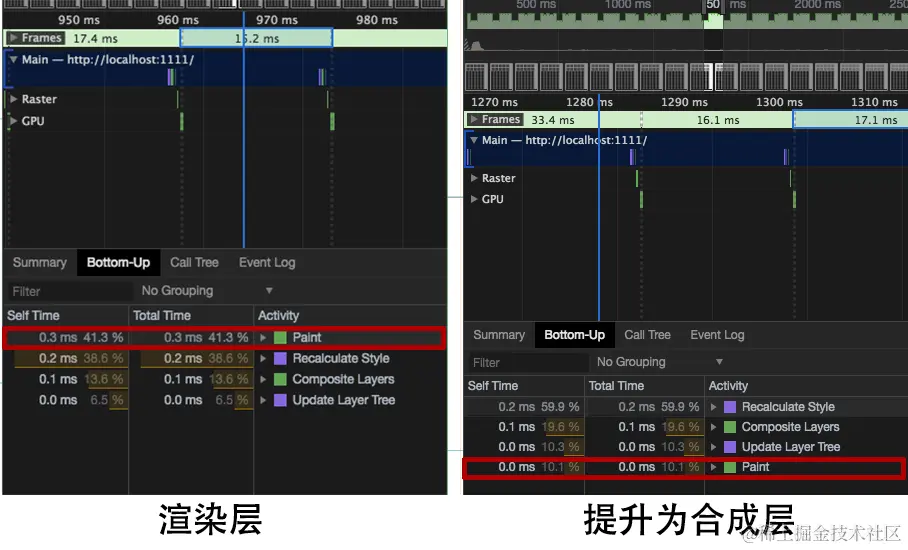The image size is (908, 550).
Task: Select the 16.2 ms frame in left panel
Action: pos(257,38)
